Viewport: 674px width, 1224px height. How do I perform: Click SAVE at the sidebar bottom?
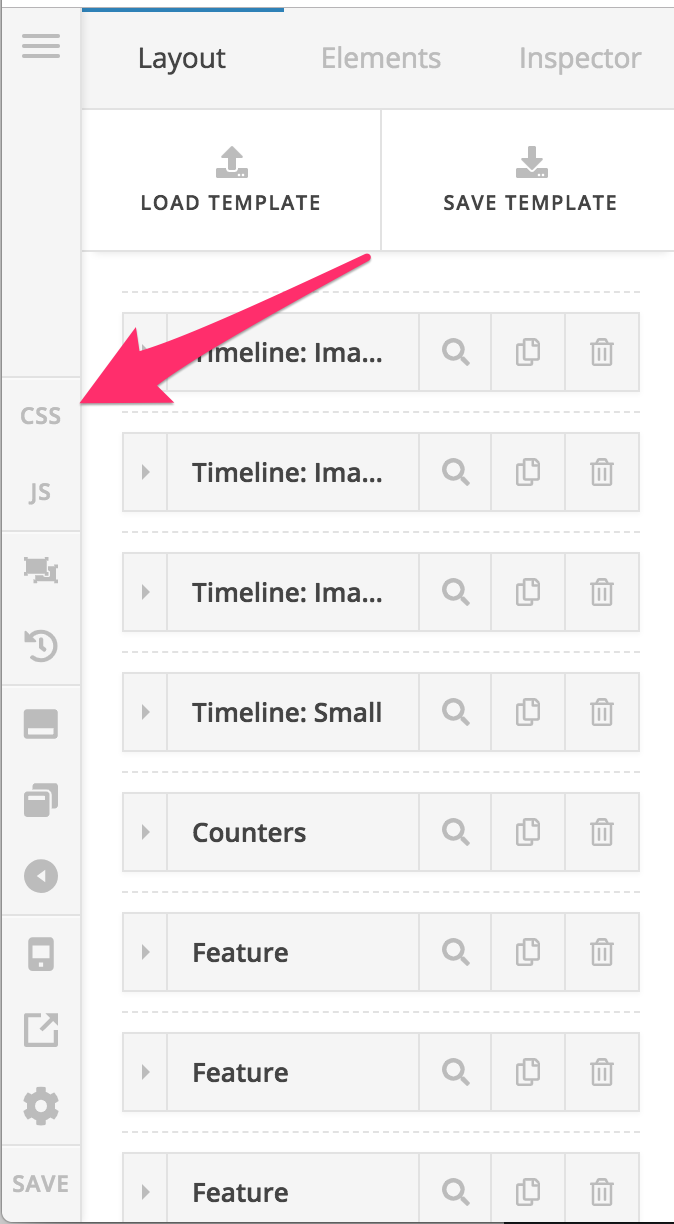tap(41, 1184)
